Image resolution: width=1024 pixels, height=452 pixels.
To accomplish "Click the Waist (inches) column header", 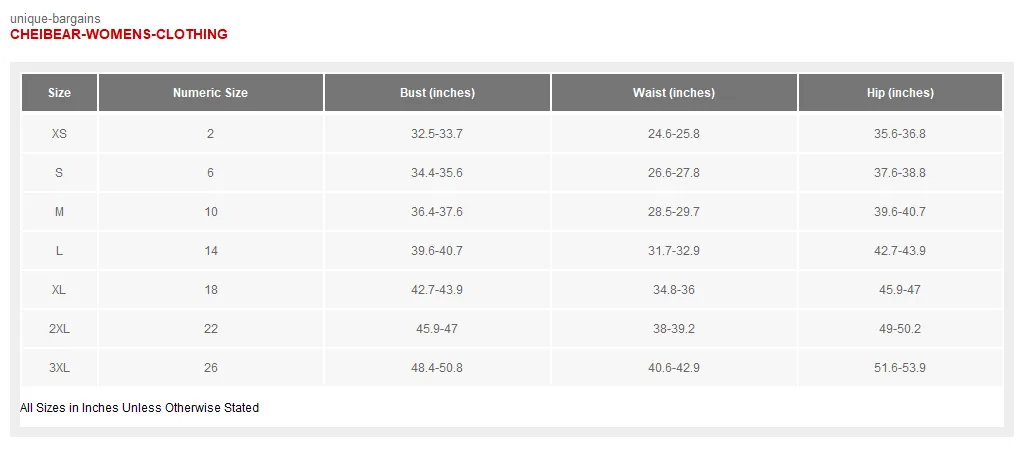I will pyautogui.click(x=674, y=93).
